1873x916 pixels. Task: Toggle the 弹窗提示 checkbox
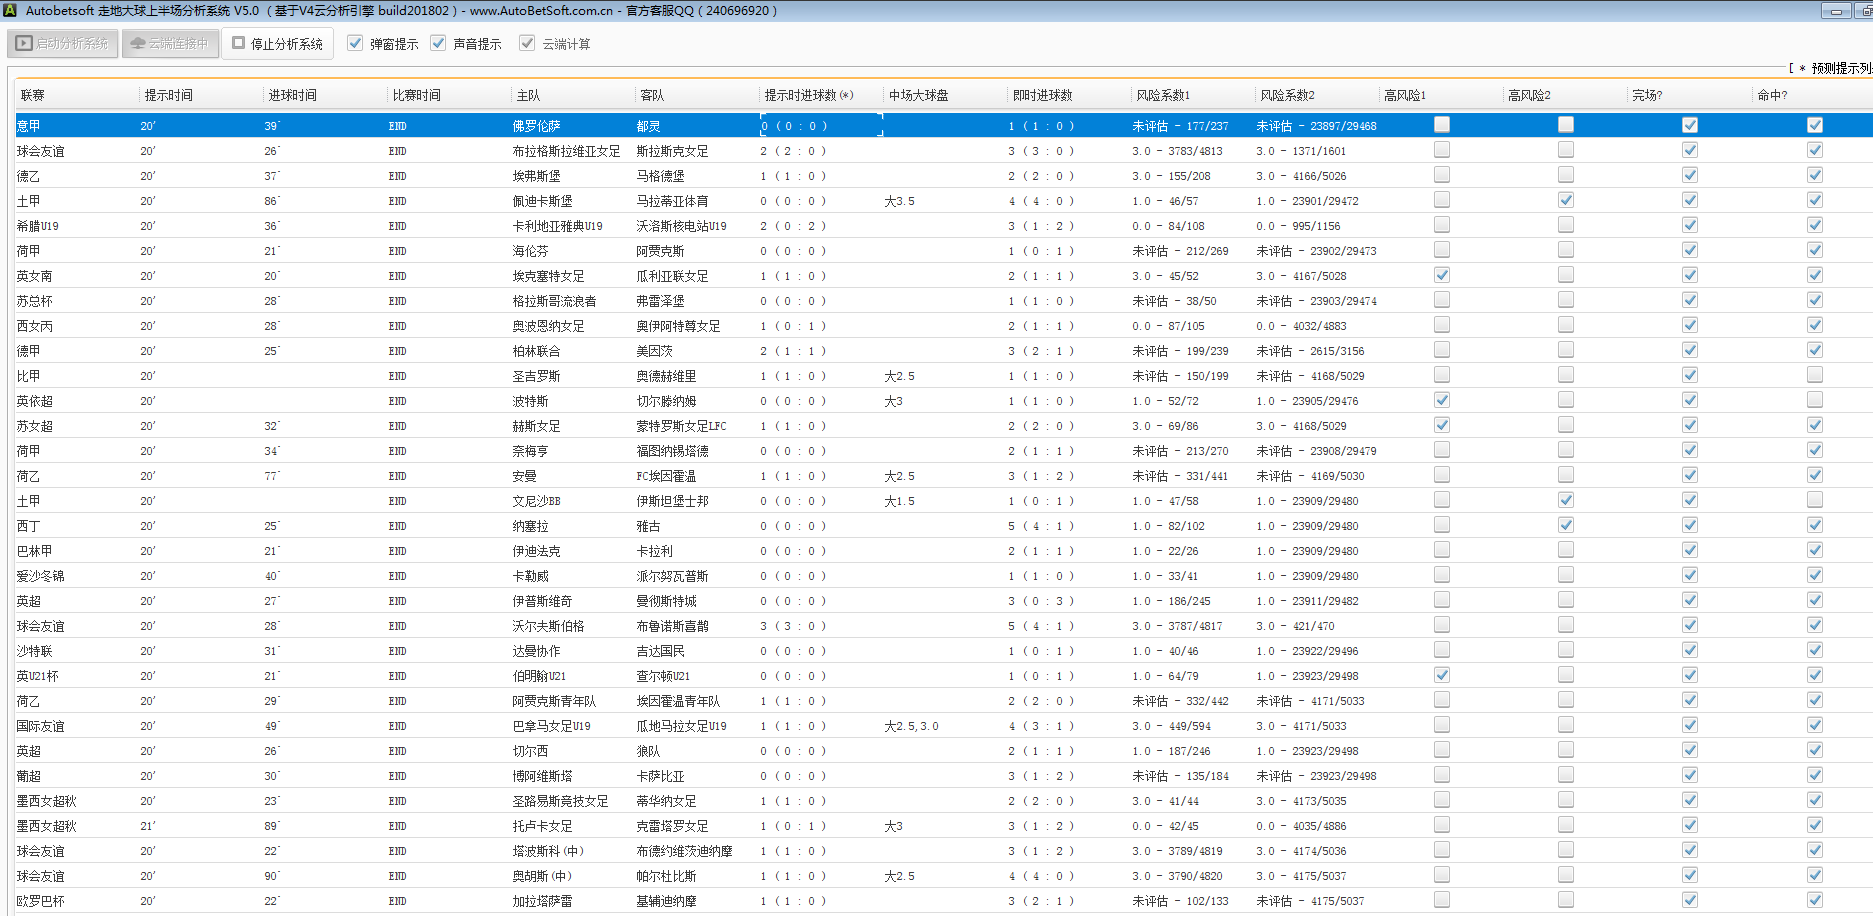(x=355, y=43)
